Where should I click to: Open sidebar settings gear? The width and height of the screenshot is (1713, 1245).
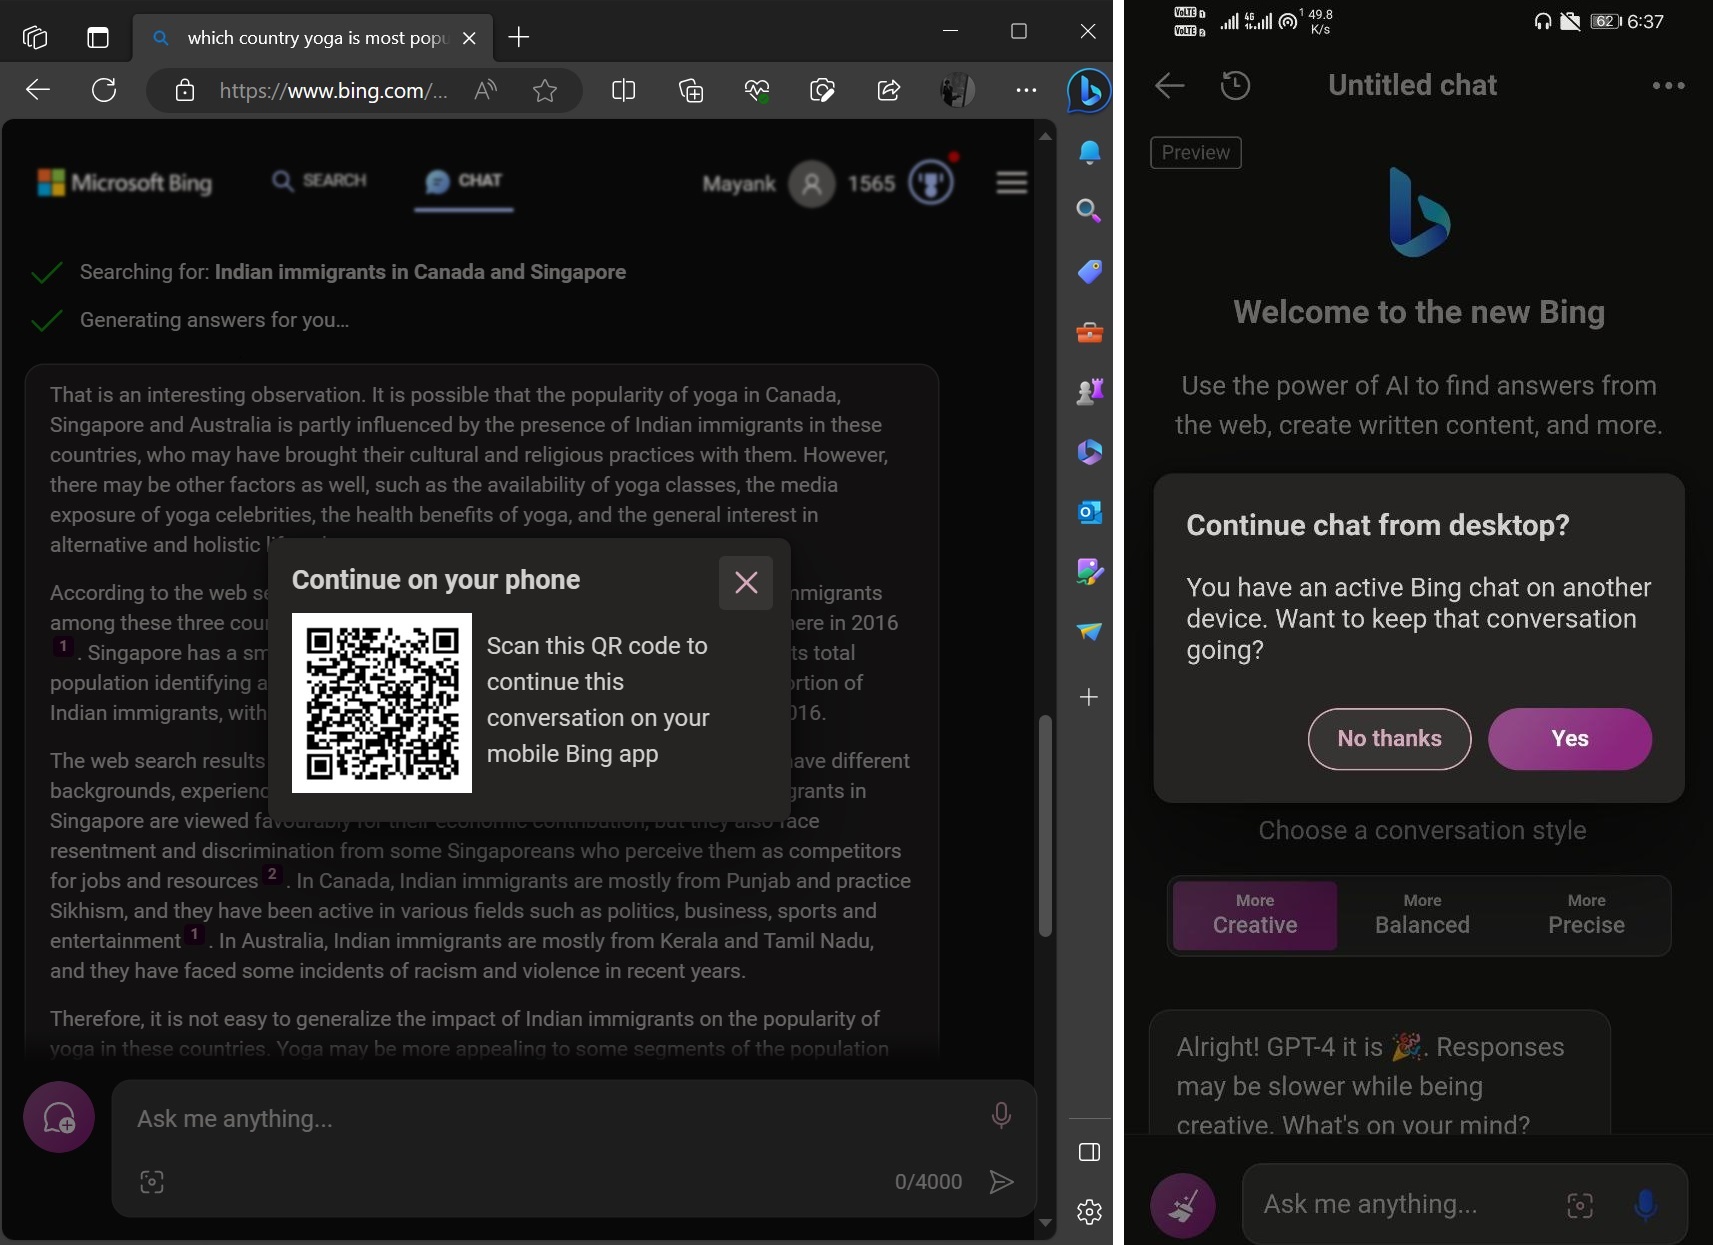(1090, 1212)
